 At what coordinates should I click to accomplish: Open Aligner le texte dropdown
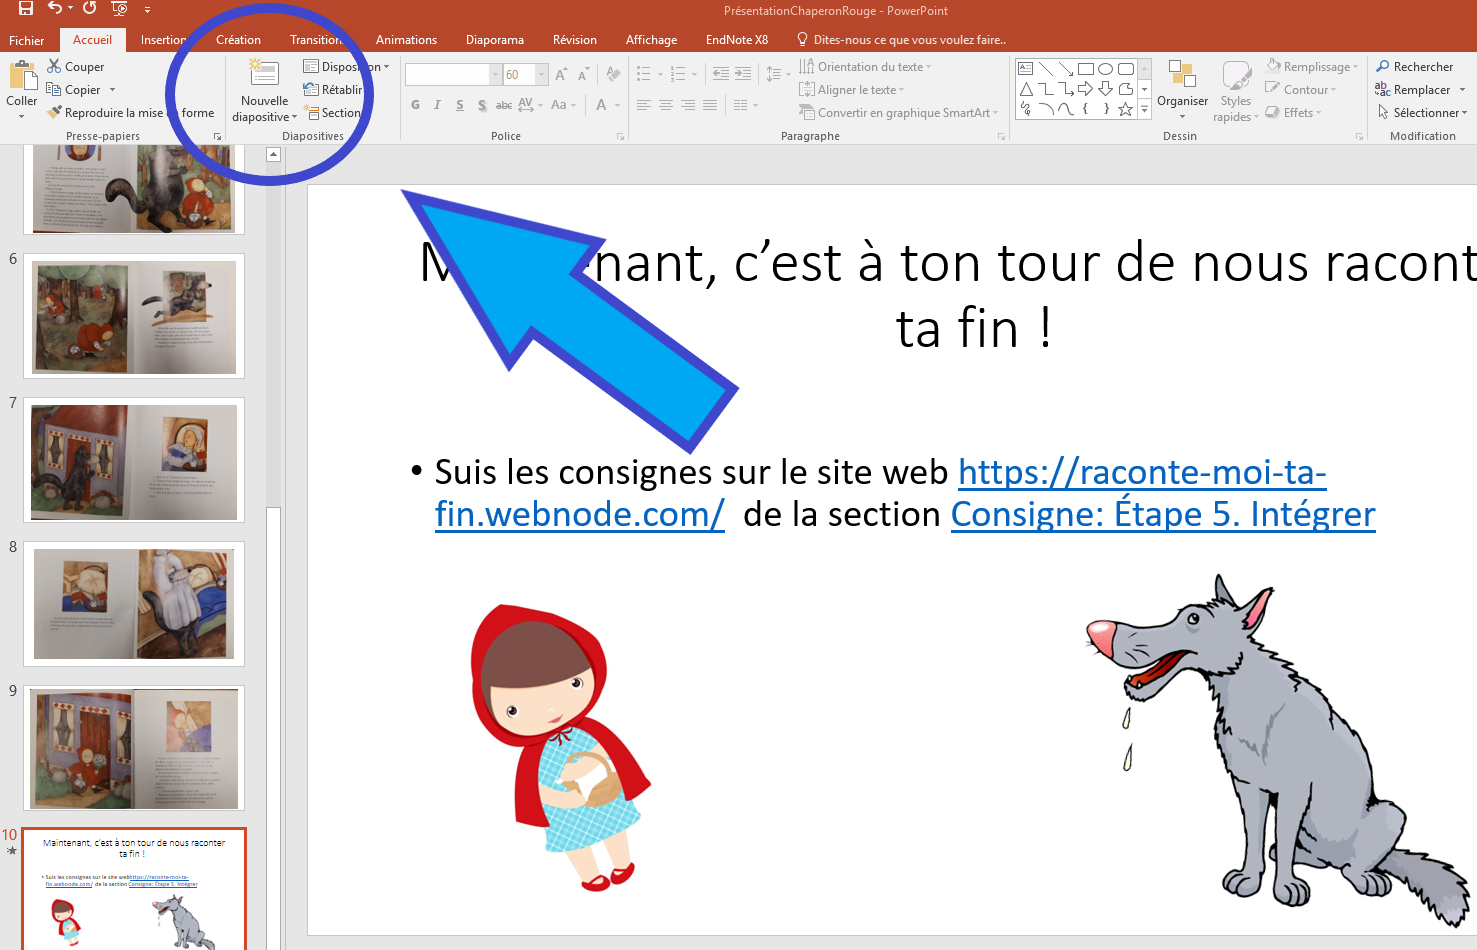pos(852,90)
